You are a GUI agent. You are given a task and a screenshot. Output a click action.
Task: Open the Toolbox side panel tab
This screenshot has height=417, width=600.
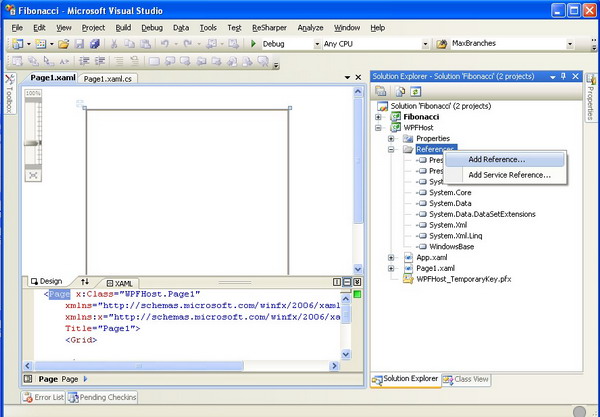pos(9,93)
